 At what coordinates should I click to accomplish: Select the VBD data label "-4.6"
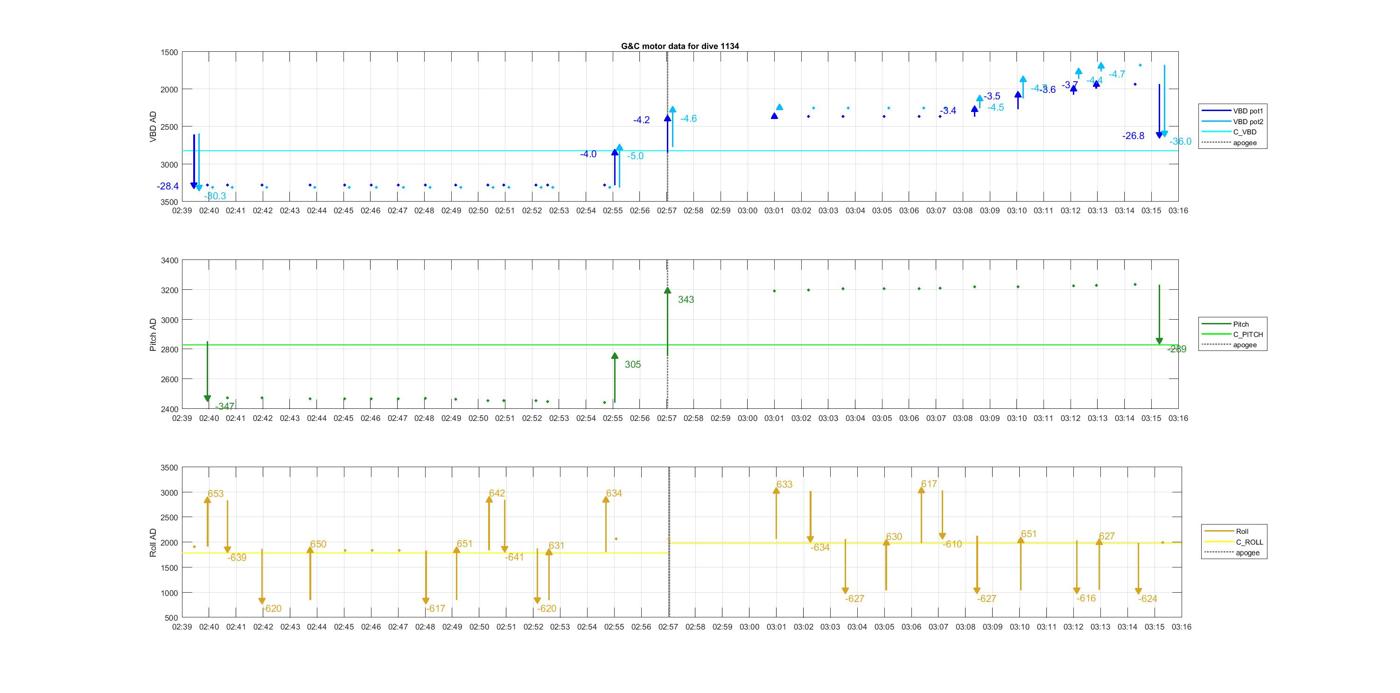(x=689, y=118)
